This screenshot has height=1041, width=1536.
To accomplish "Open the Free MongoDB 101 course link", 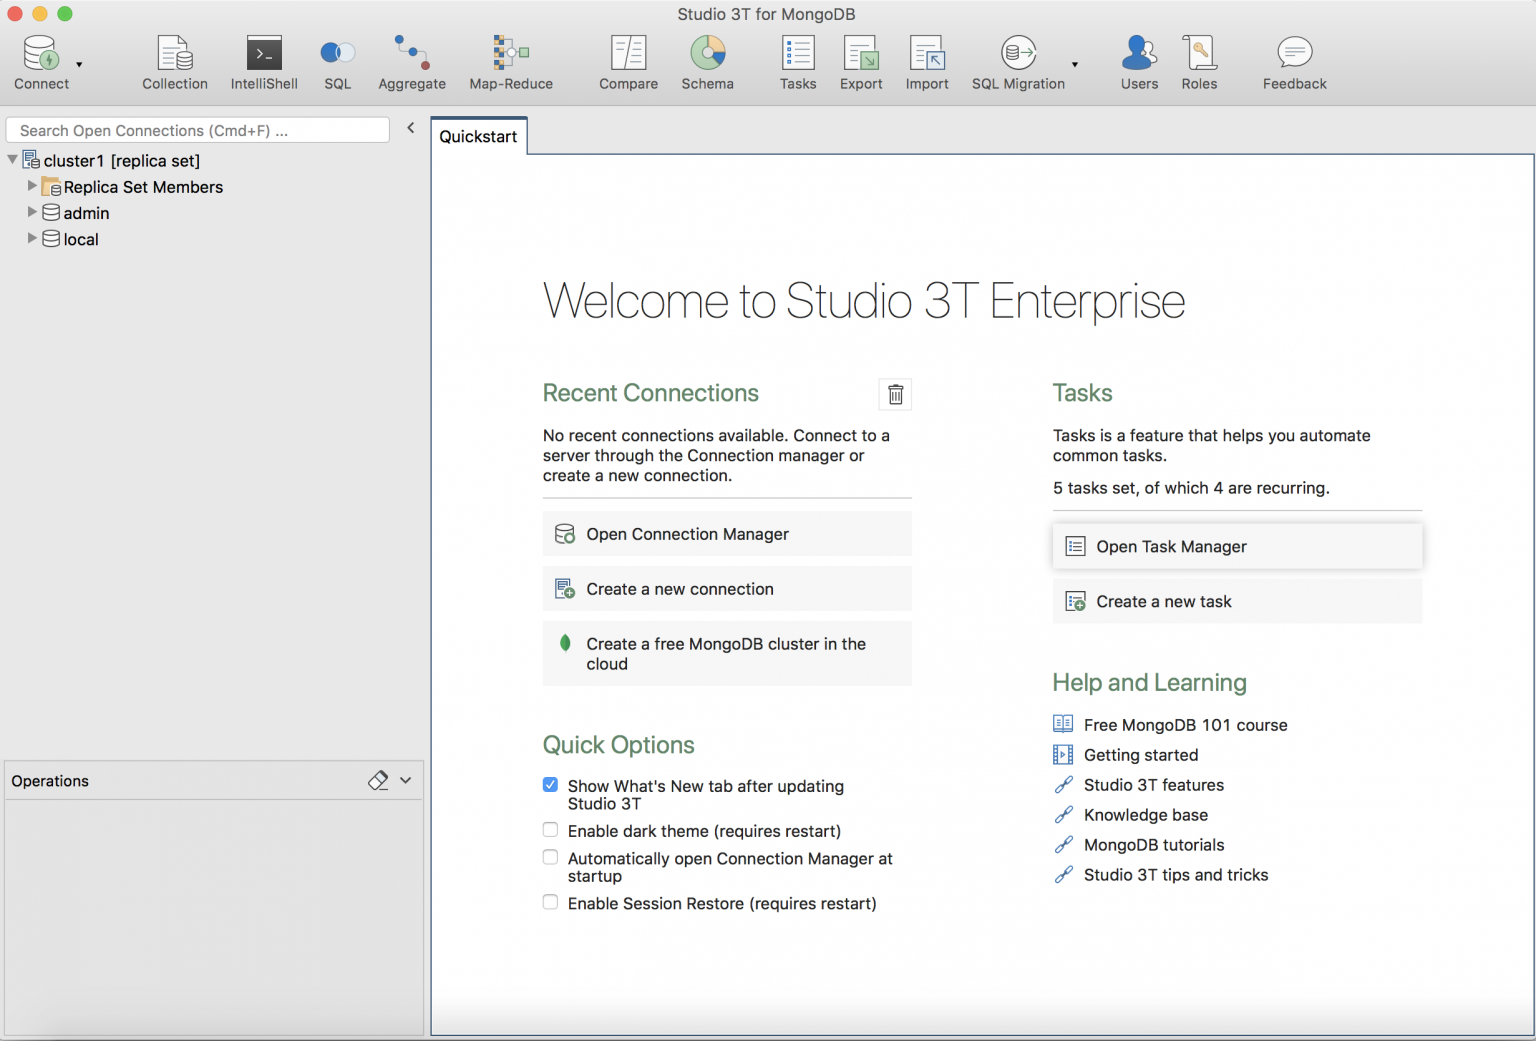I will pyautogui.click(x=1185, y=725).
